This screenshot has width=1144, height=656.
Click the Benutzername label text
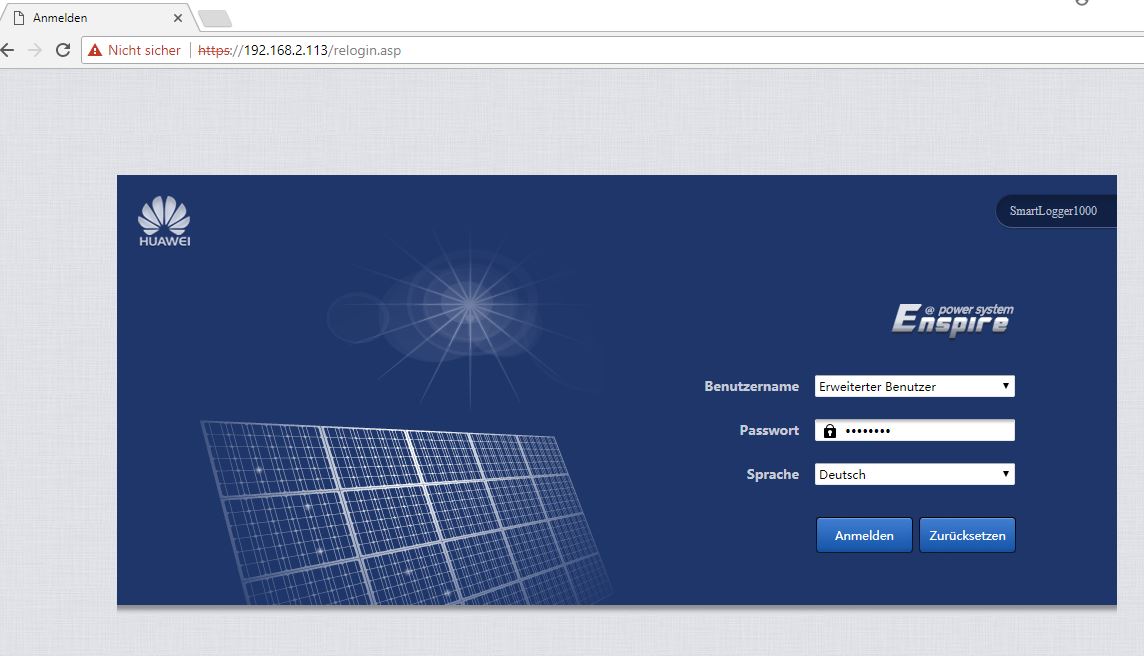[x=751, y=386]
